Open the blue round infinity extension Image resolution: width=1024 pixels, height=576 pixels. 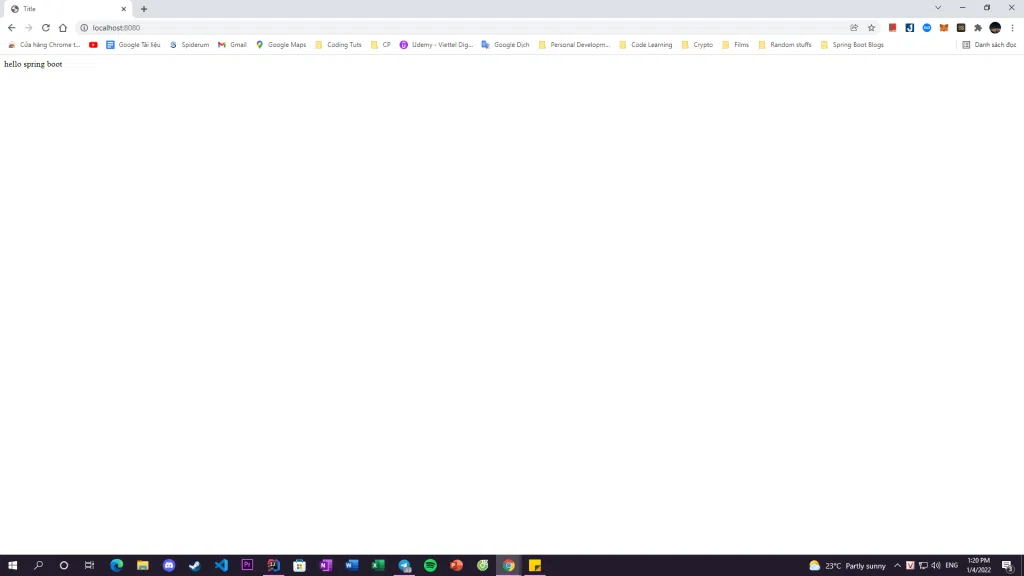coord(927,27)
